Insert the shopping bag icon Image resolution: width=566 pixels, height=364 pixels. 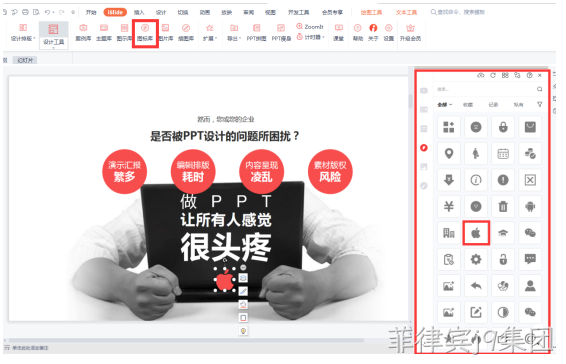(530, 127)
